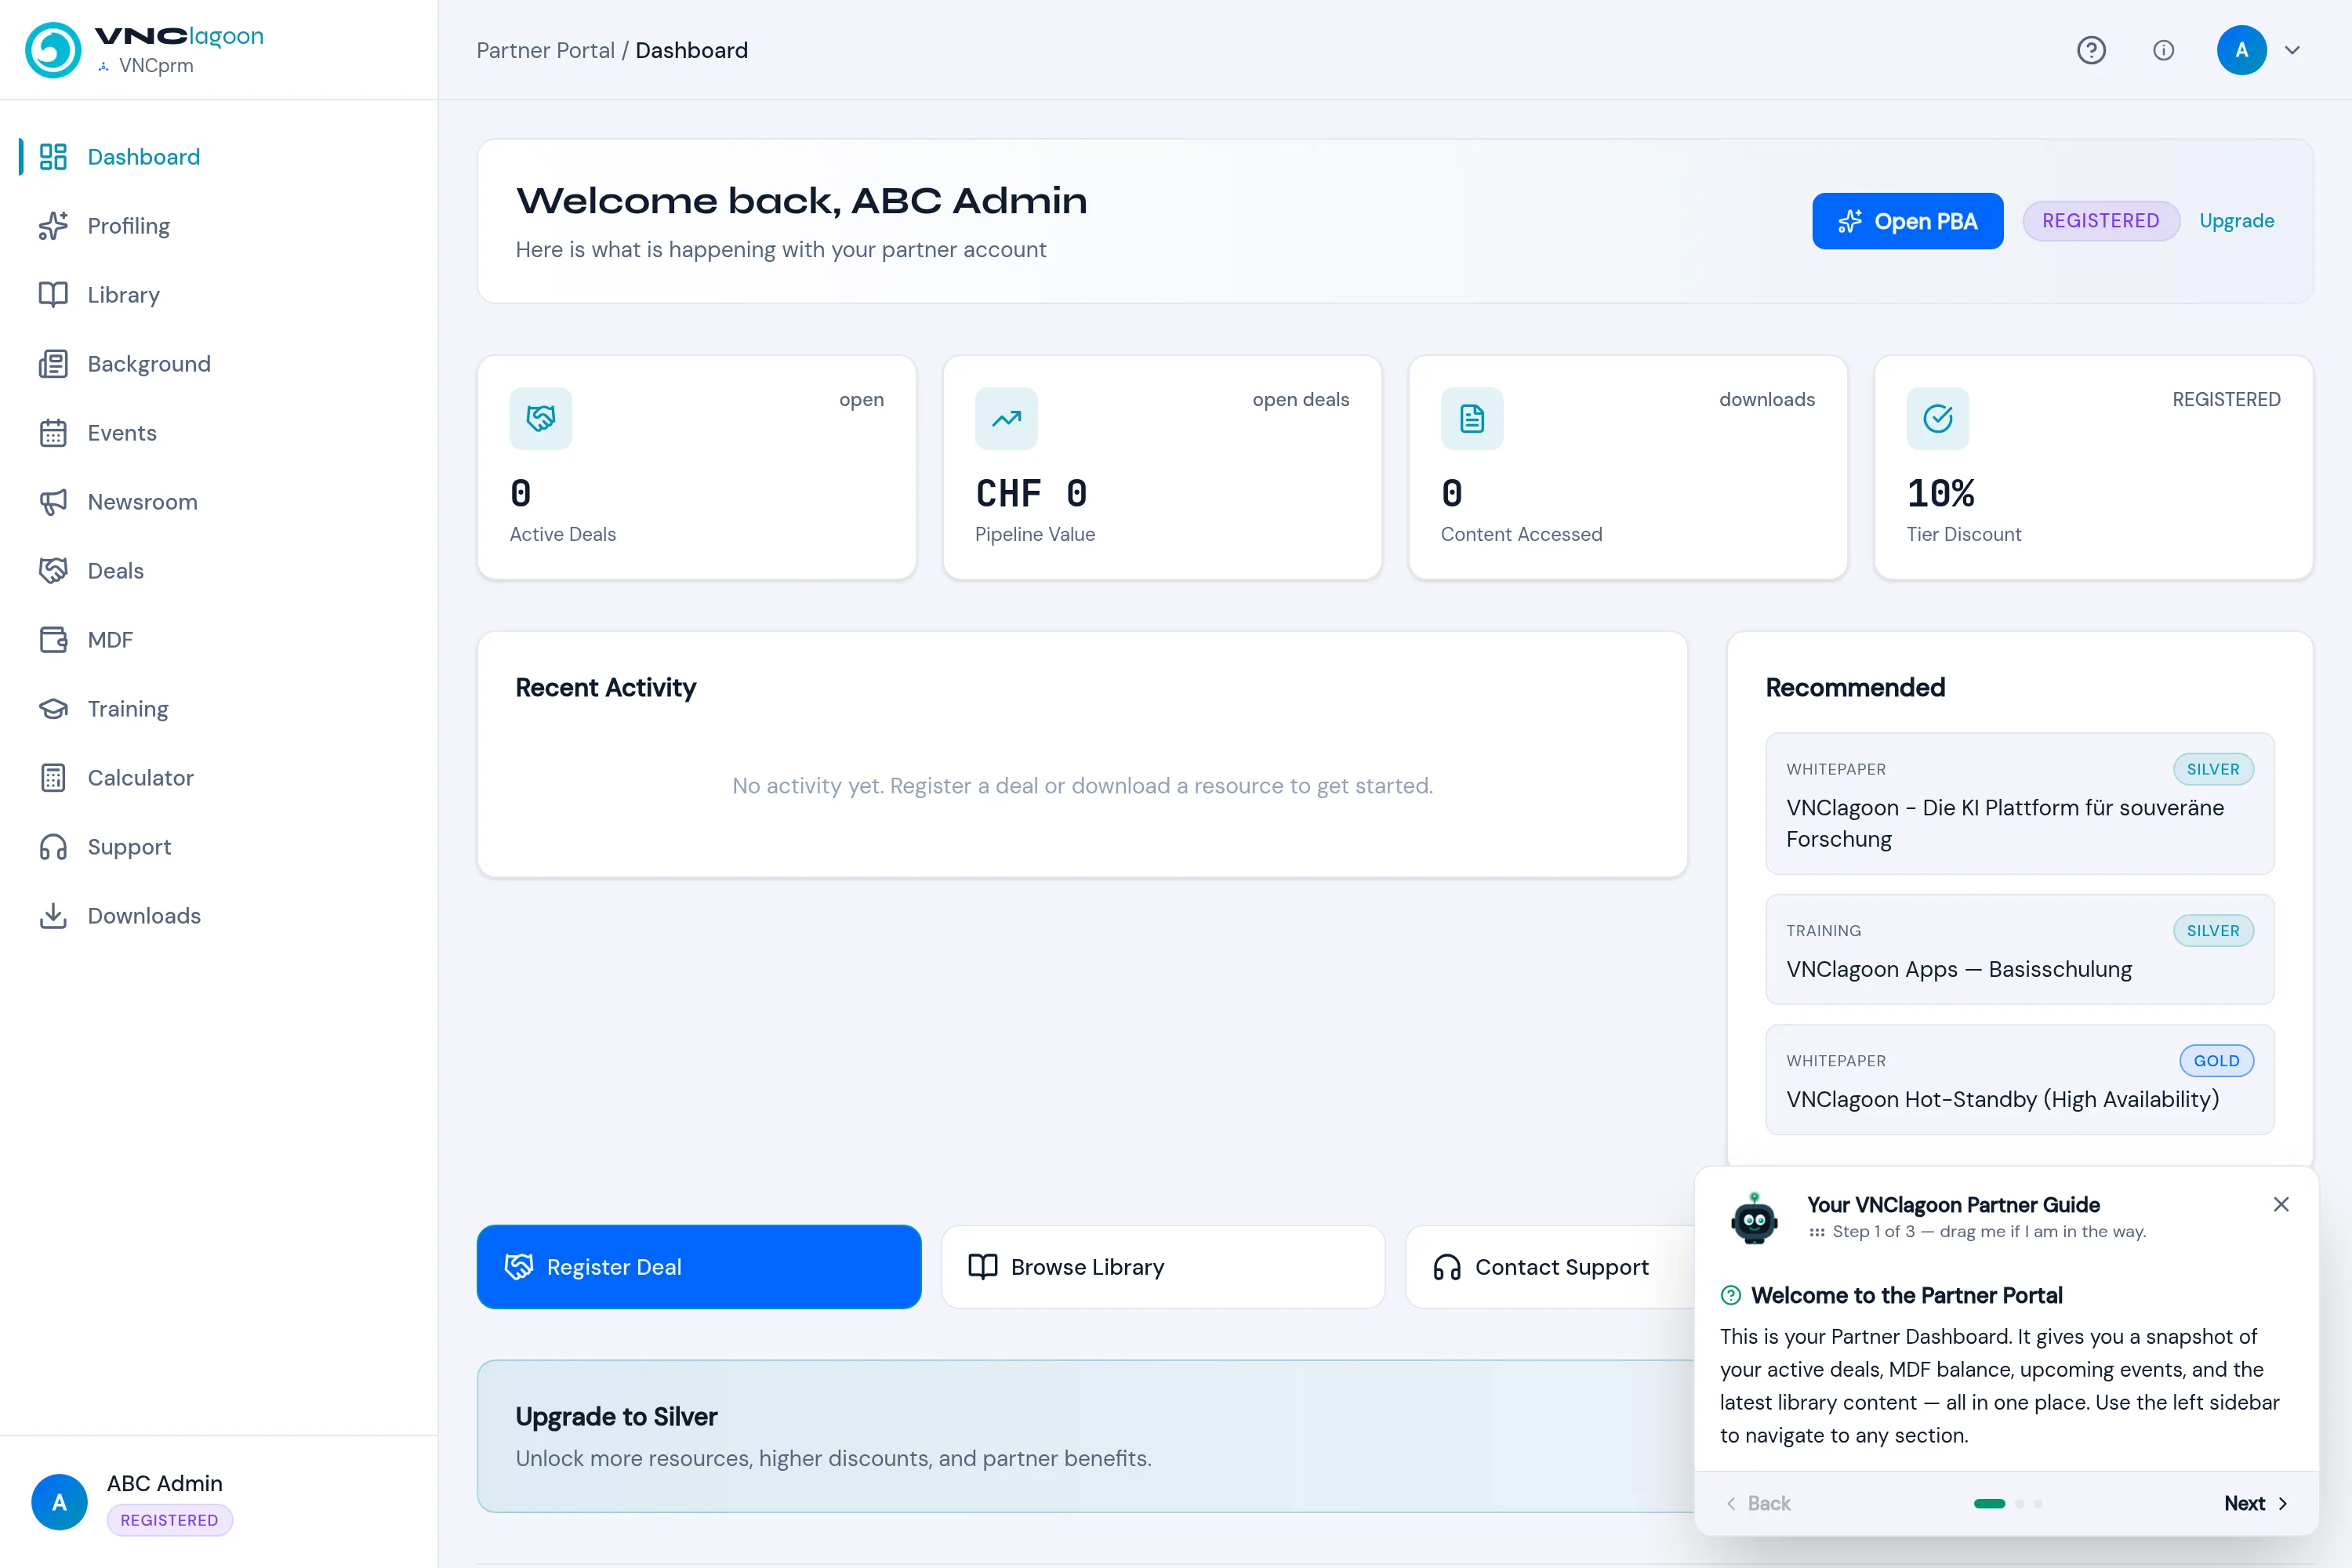Click the Support headset icon in sidebar
2352x1568 pixels.
click(53, 847)
